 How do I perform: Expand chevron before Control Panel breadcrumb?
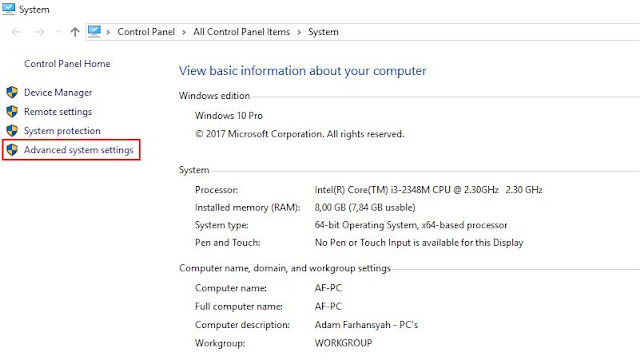[108, 32]
